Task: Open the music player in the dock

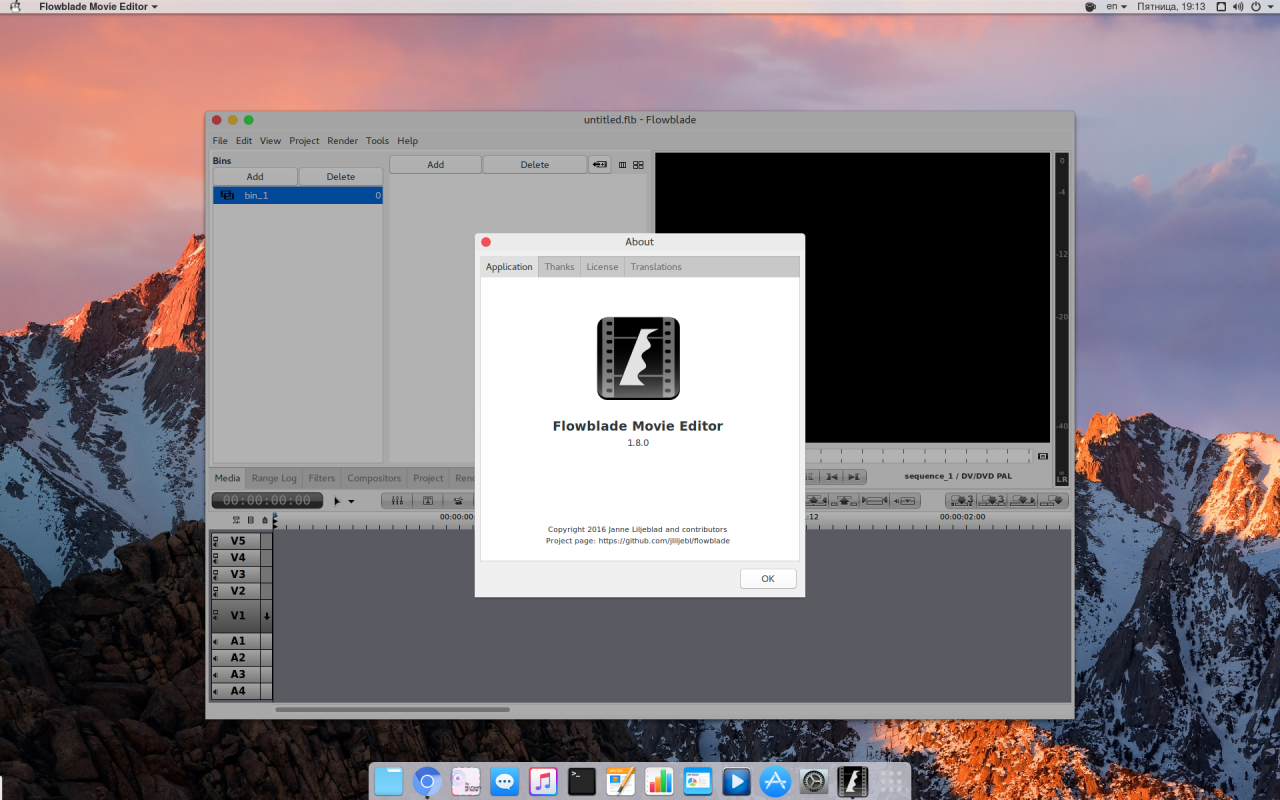Action: pos(543,781)
